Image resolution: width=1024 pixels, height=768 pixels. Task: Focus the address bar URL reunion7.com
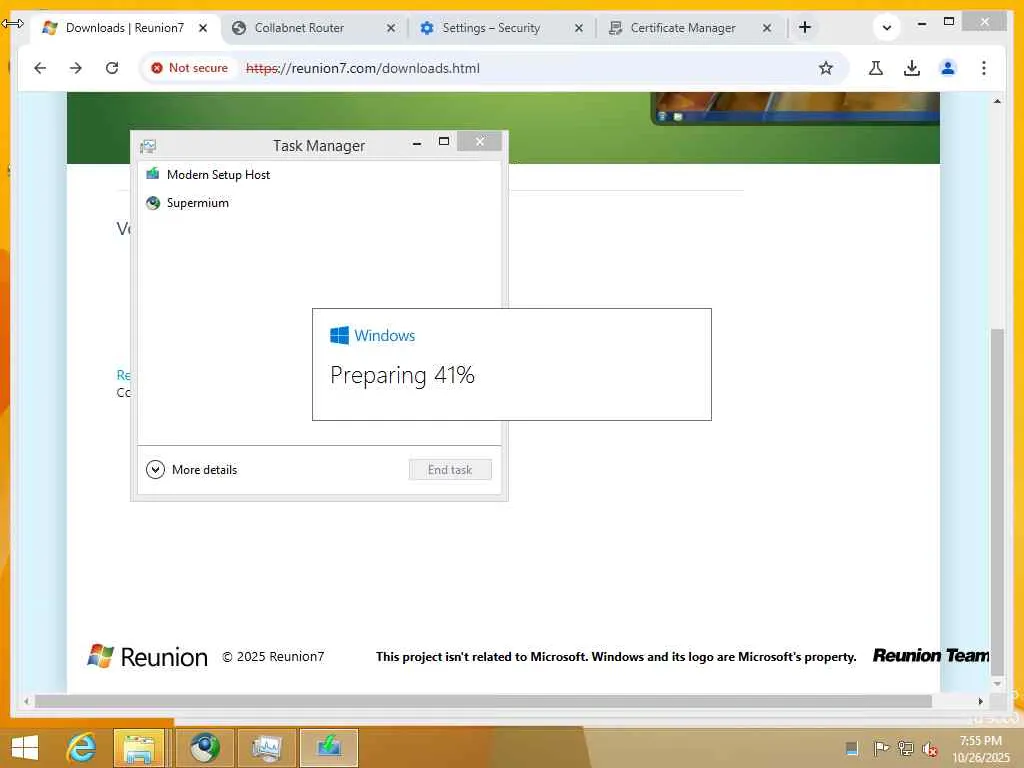[363, 68]
